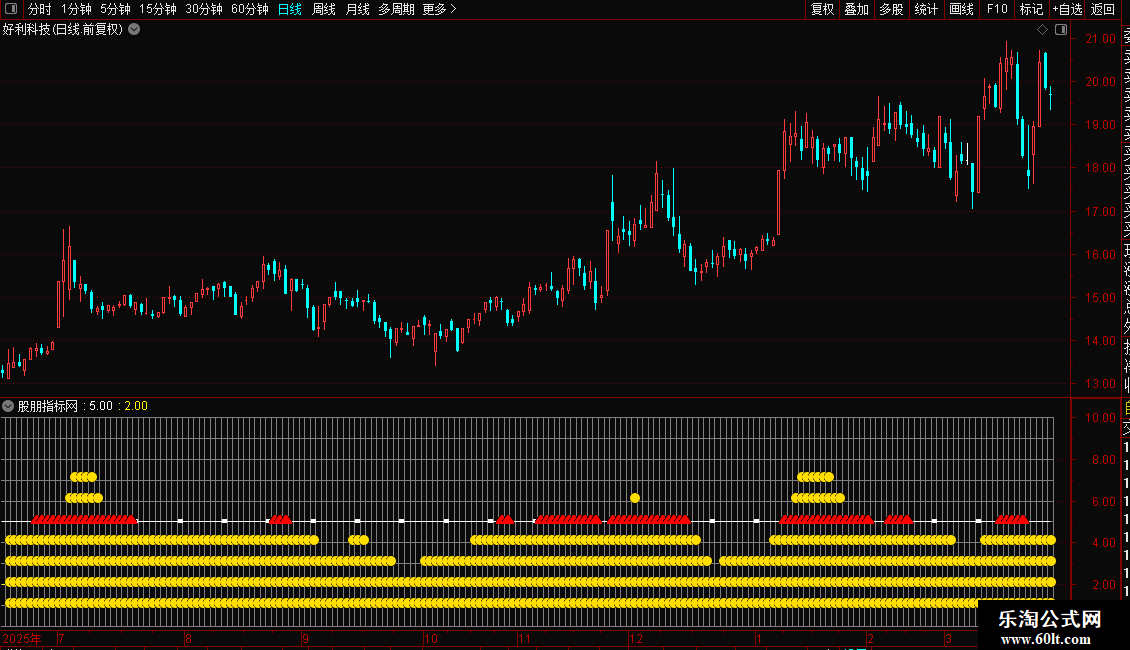Click the 2025年 label on time axis
The image size is (1130, 650).
(22, 639)
